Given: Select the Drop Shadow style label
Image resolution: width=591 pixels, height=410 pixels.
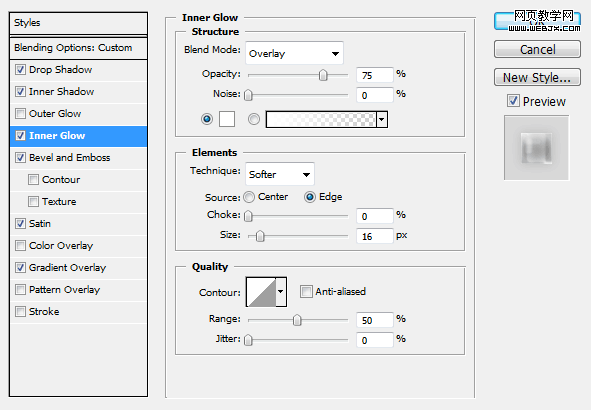Looking at the screenshot, I should point(60,70).
